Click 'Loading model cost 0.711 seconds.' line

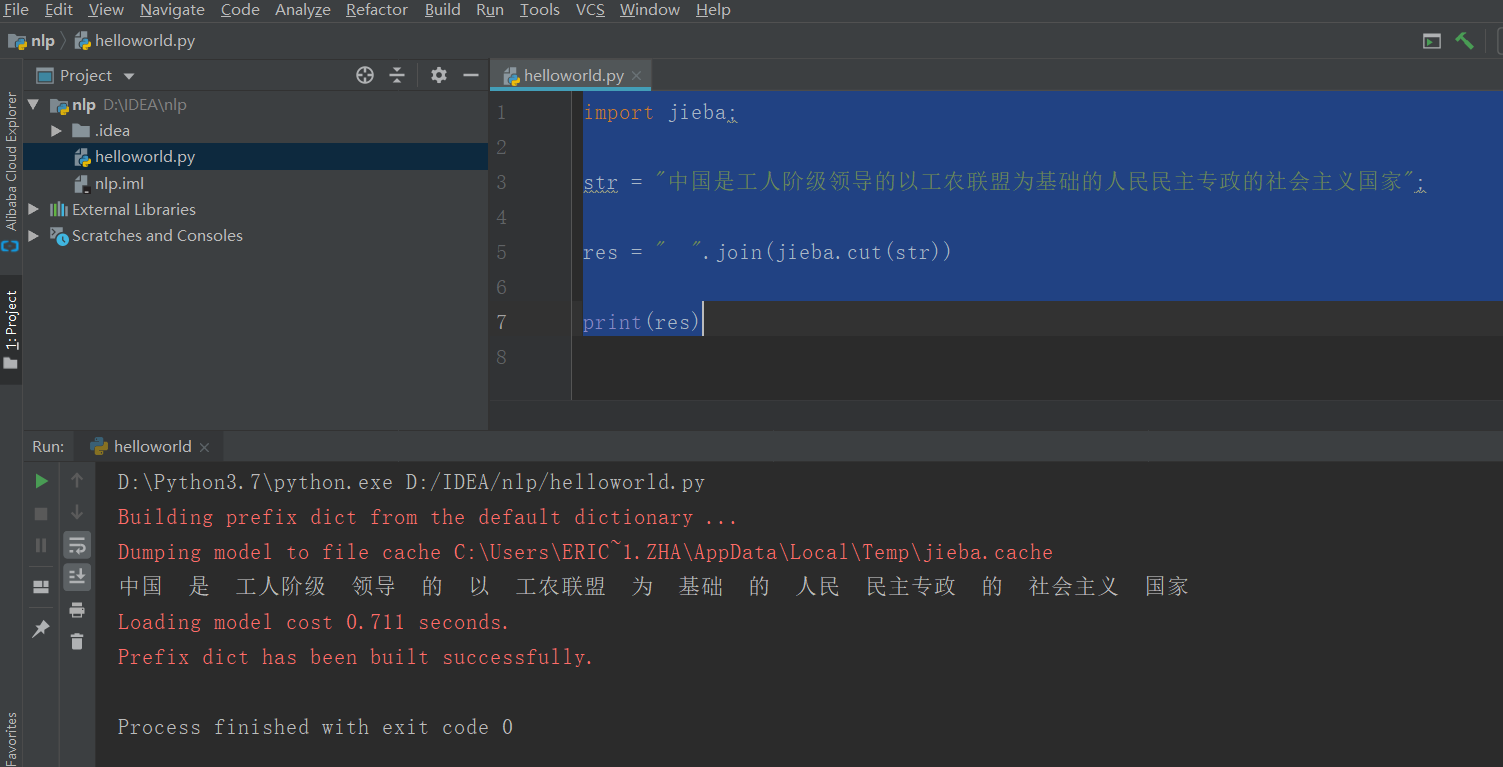(x=314, y=622)
